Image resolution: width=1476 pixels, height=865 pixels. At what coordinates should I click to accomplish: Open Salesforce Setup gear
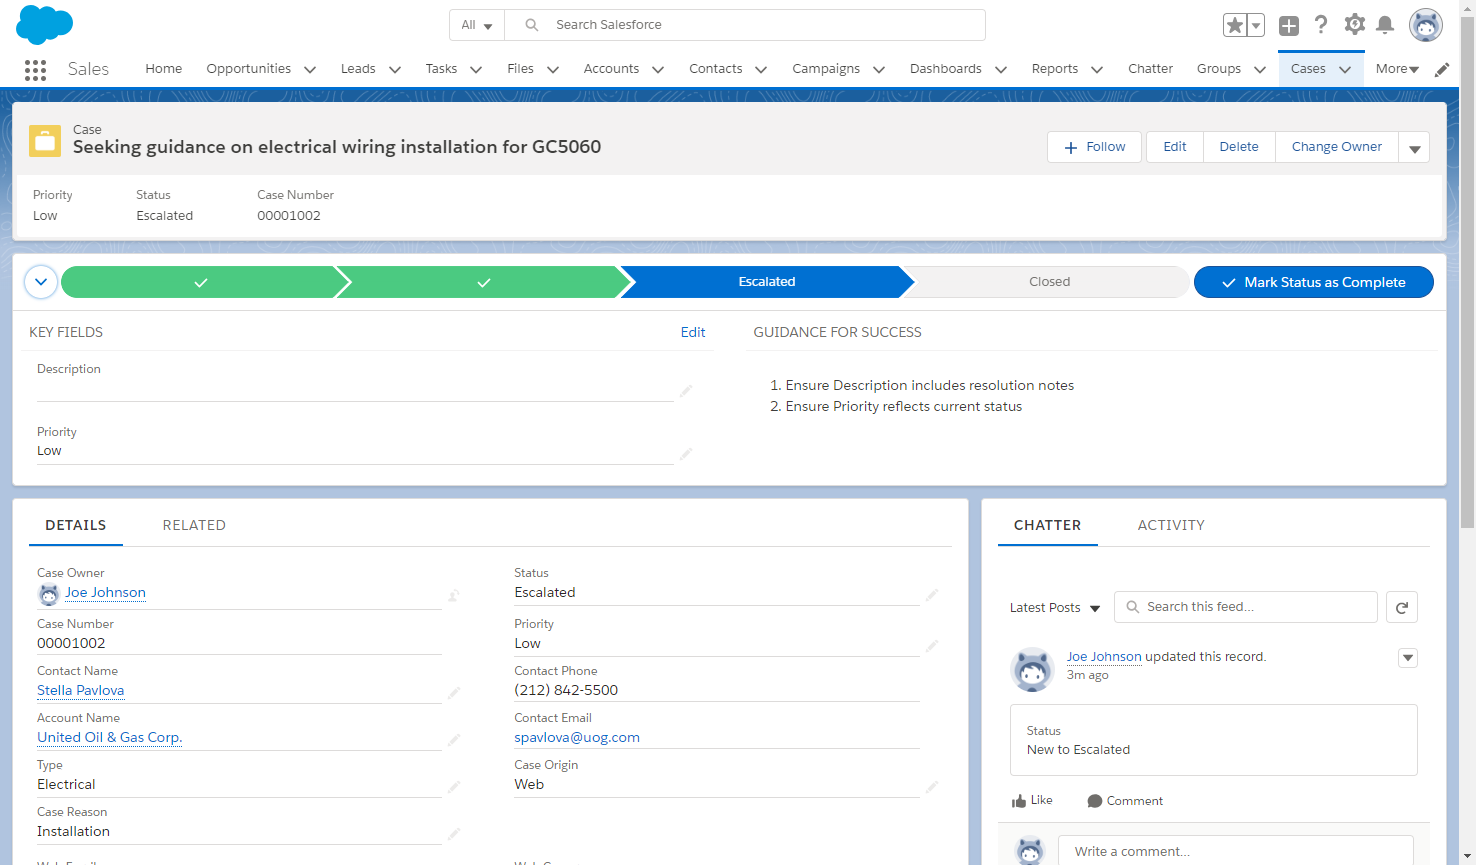click(1355, 24)
